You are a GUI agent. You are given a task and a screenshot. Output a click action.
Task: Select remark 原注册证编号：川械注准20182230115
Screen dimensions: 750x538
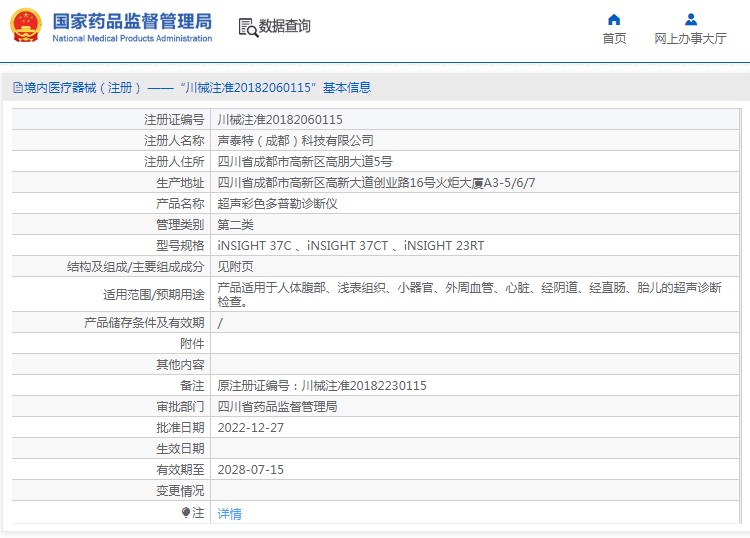(x=322, y=385)
